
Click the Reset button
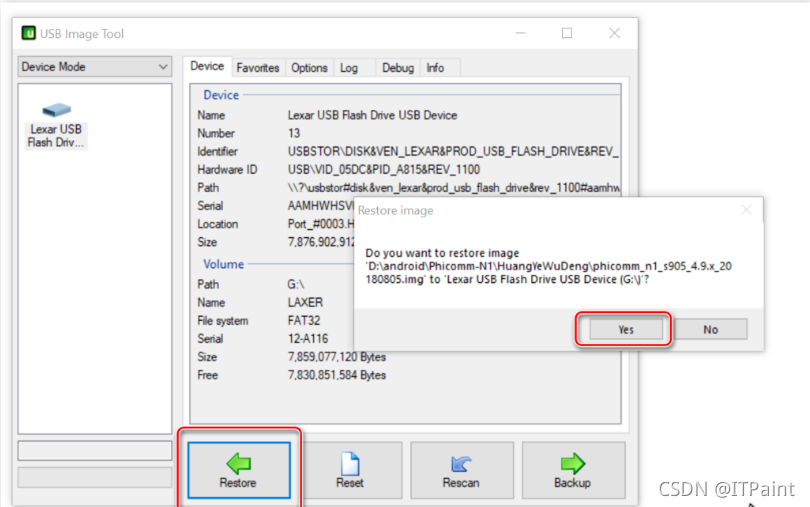(350, 470)
